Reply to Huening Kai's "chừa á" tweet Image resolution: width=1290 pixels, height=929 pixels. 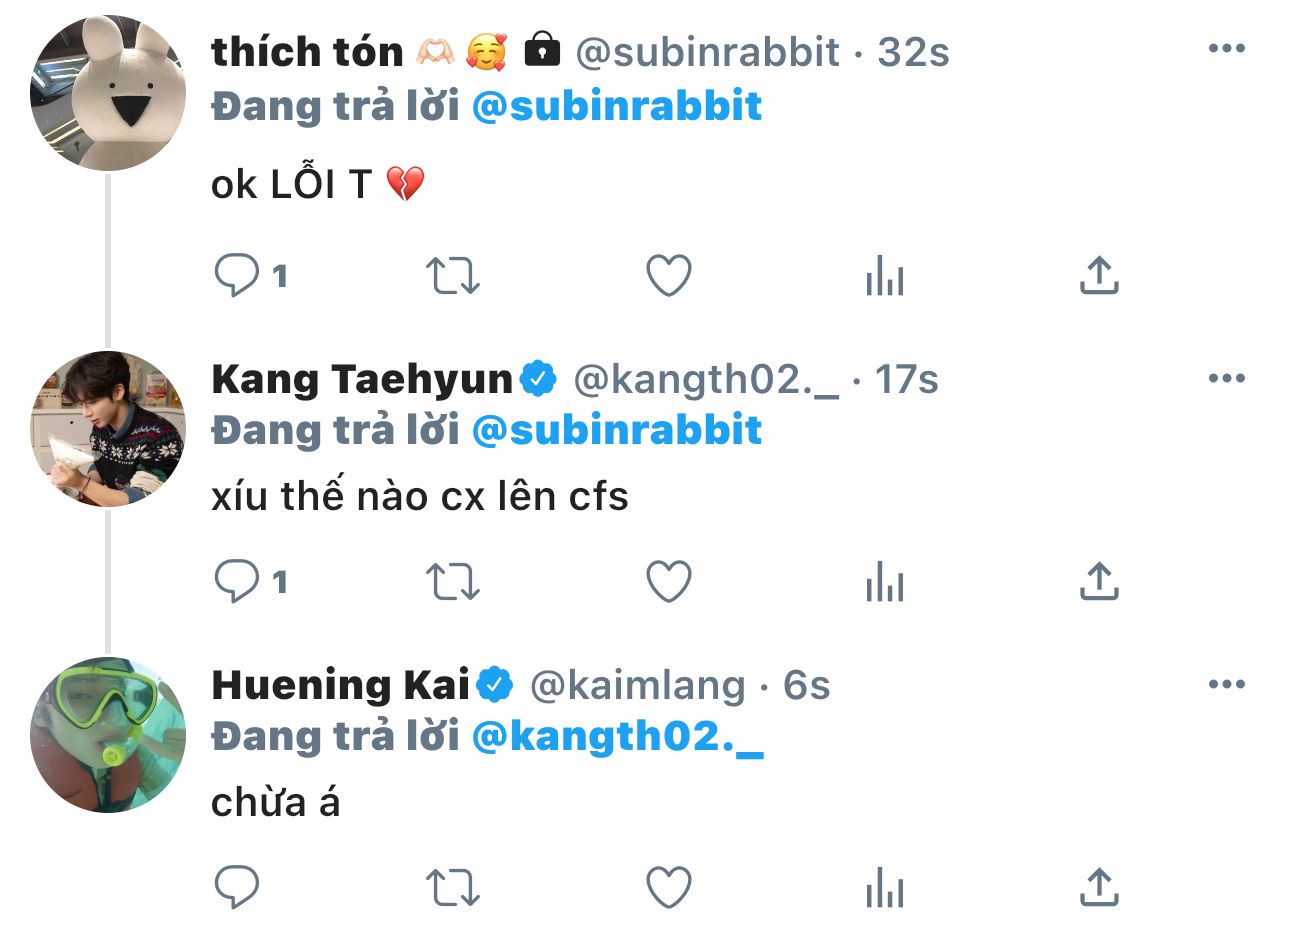[x=237, y=887]
